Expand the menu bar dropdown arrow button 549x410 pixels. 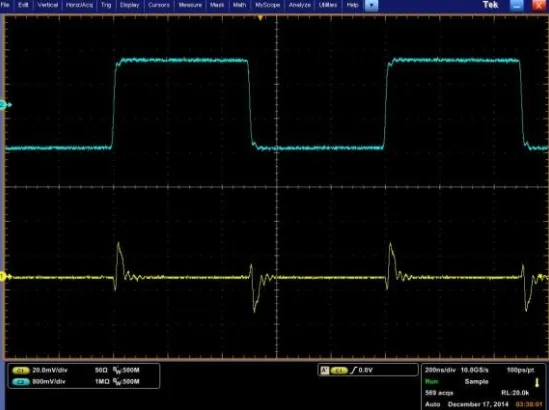point(371,5)
